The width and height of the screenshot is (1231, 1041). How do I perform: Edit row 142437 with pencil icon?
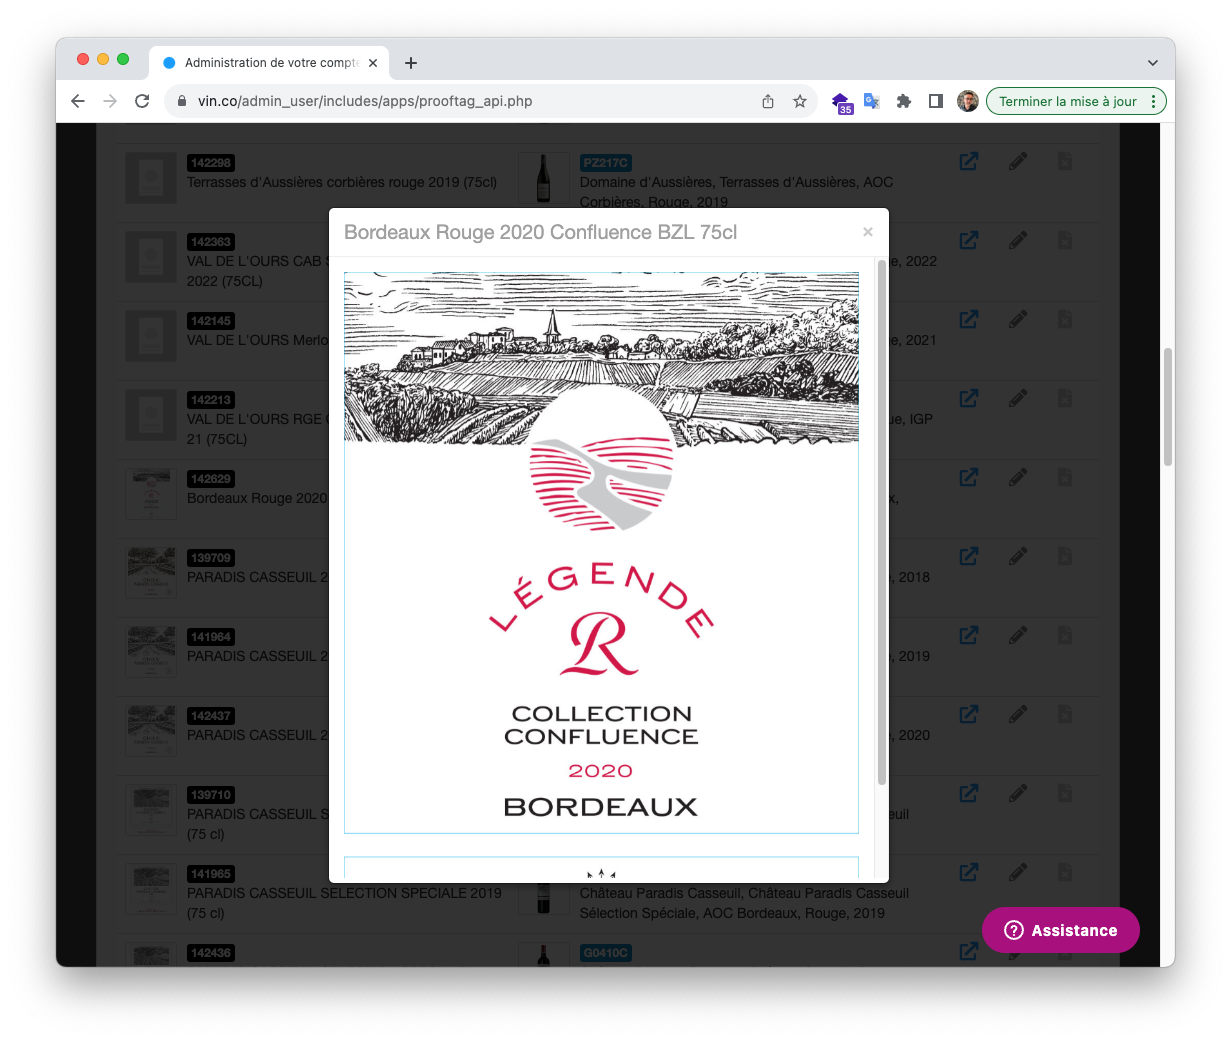pos(1018,714)
